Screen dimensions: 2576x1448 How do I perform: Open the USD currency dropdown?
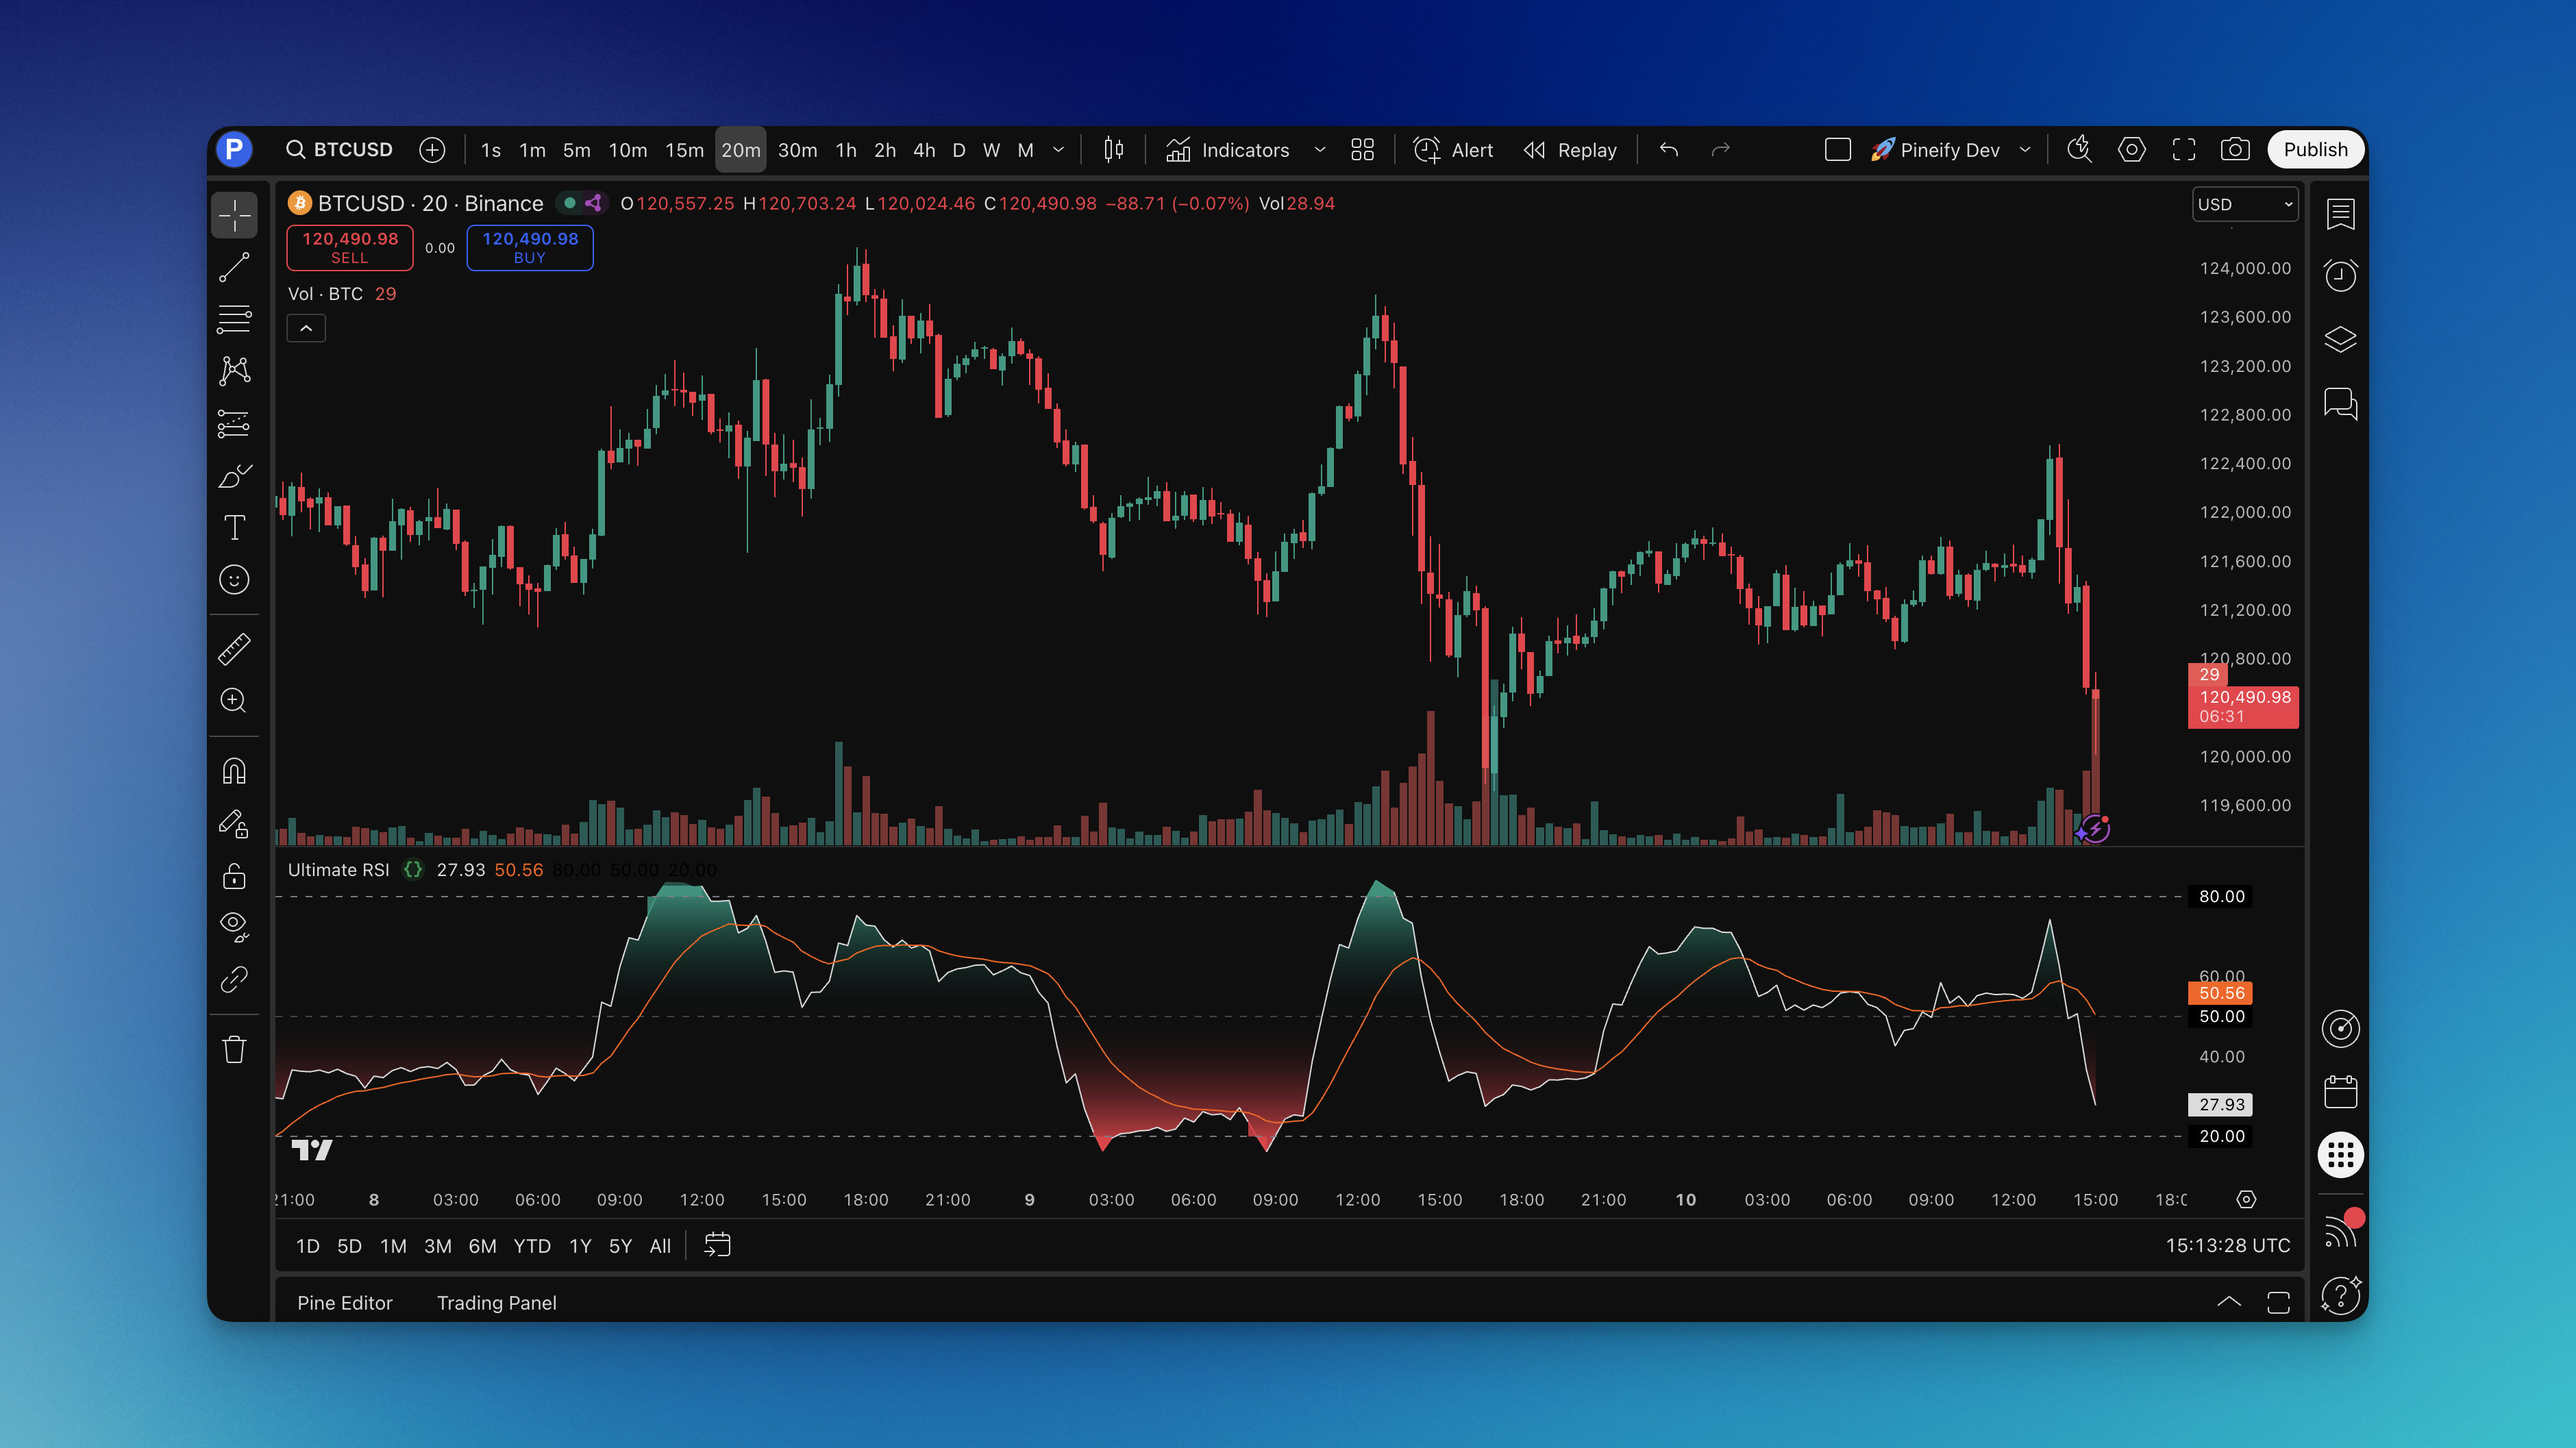[x=2244, y=204]
